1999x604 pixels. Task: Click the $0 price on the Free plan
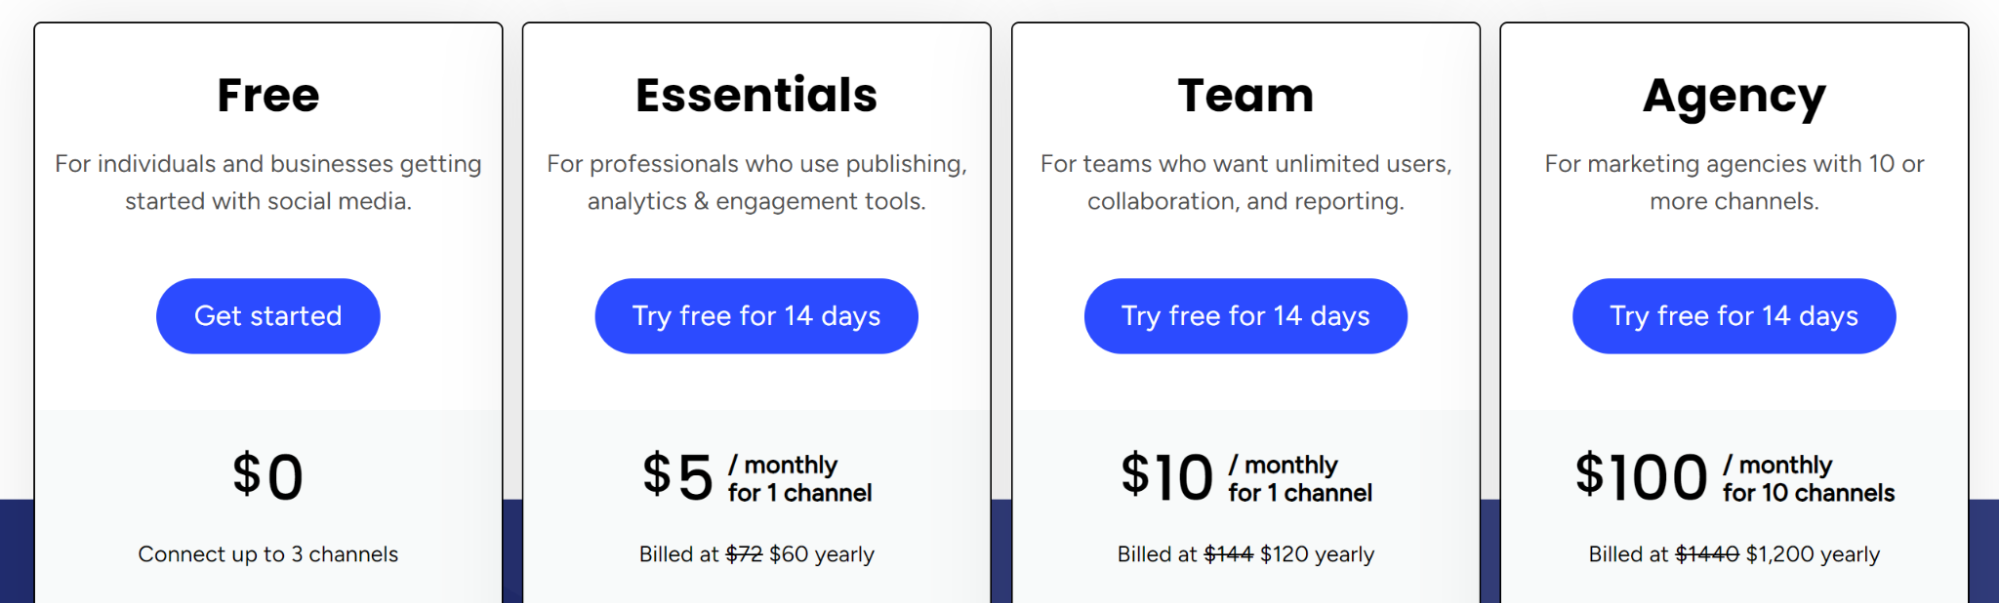pyautogui.click(x=267, y=477)
